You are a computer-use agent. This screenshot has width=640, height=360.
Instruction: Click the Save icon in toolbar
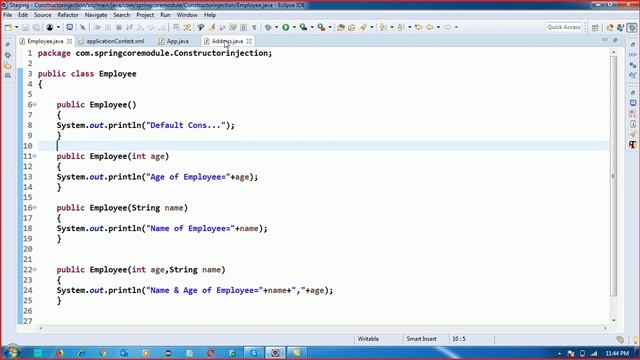[25, 27]
